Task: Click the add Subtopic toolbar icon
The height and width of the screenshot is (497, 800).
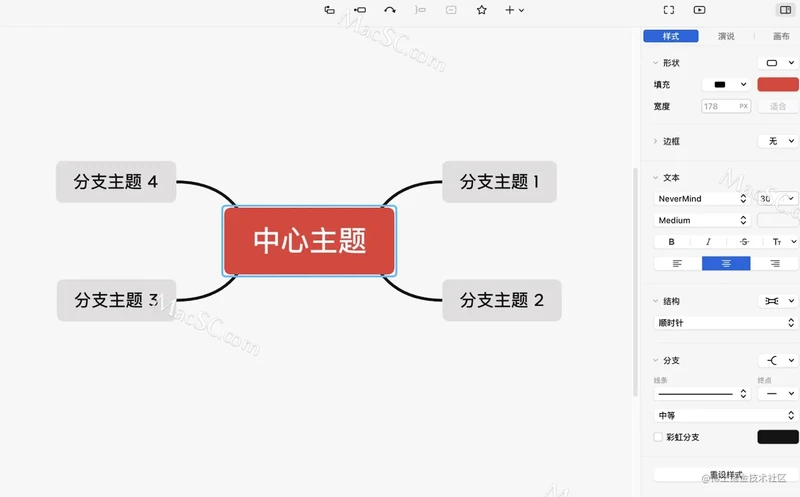Action: click(x=360, y=10)
